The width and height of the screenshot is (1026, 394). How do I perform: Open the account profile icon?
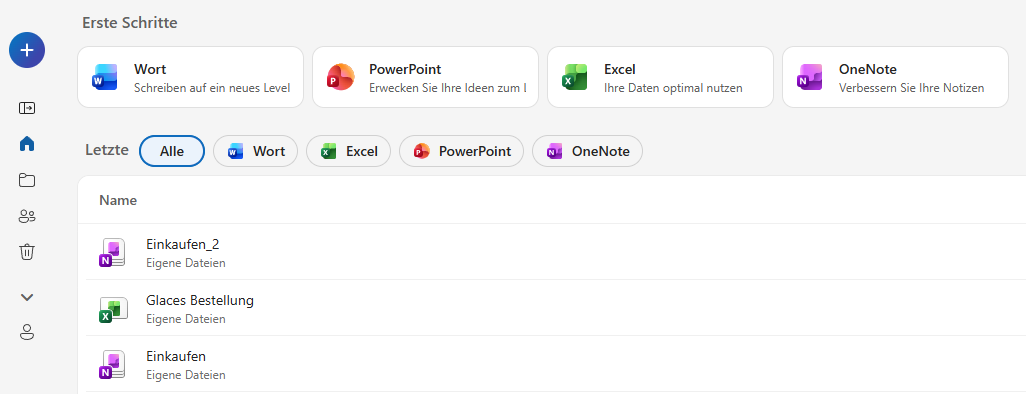tap(27, 332)
